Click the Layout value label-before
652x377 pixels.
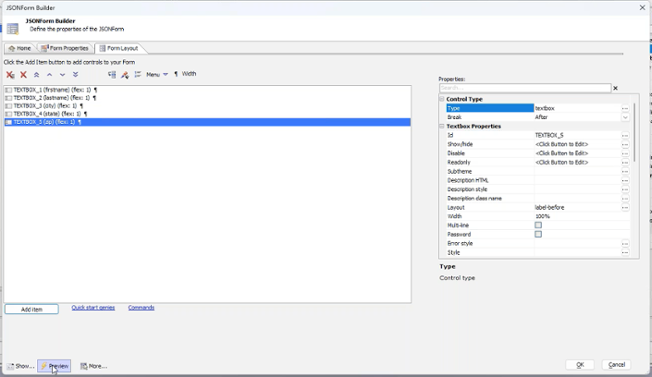pyautogui.click(x=550, y=207)
